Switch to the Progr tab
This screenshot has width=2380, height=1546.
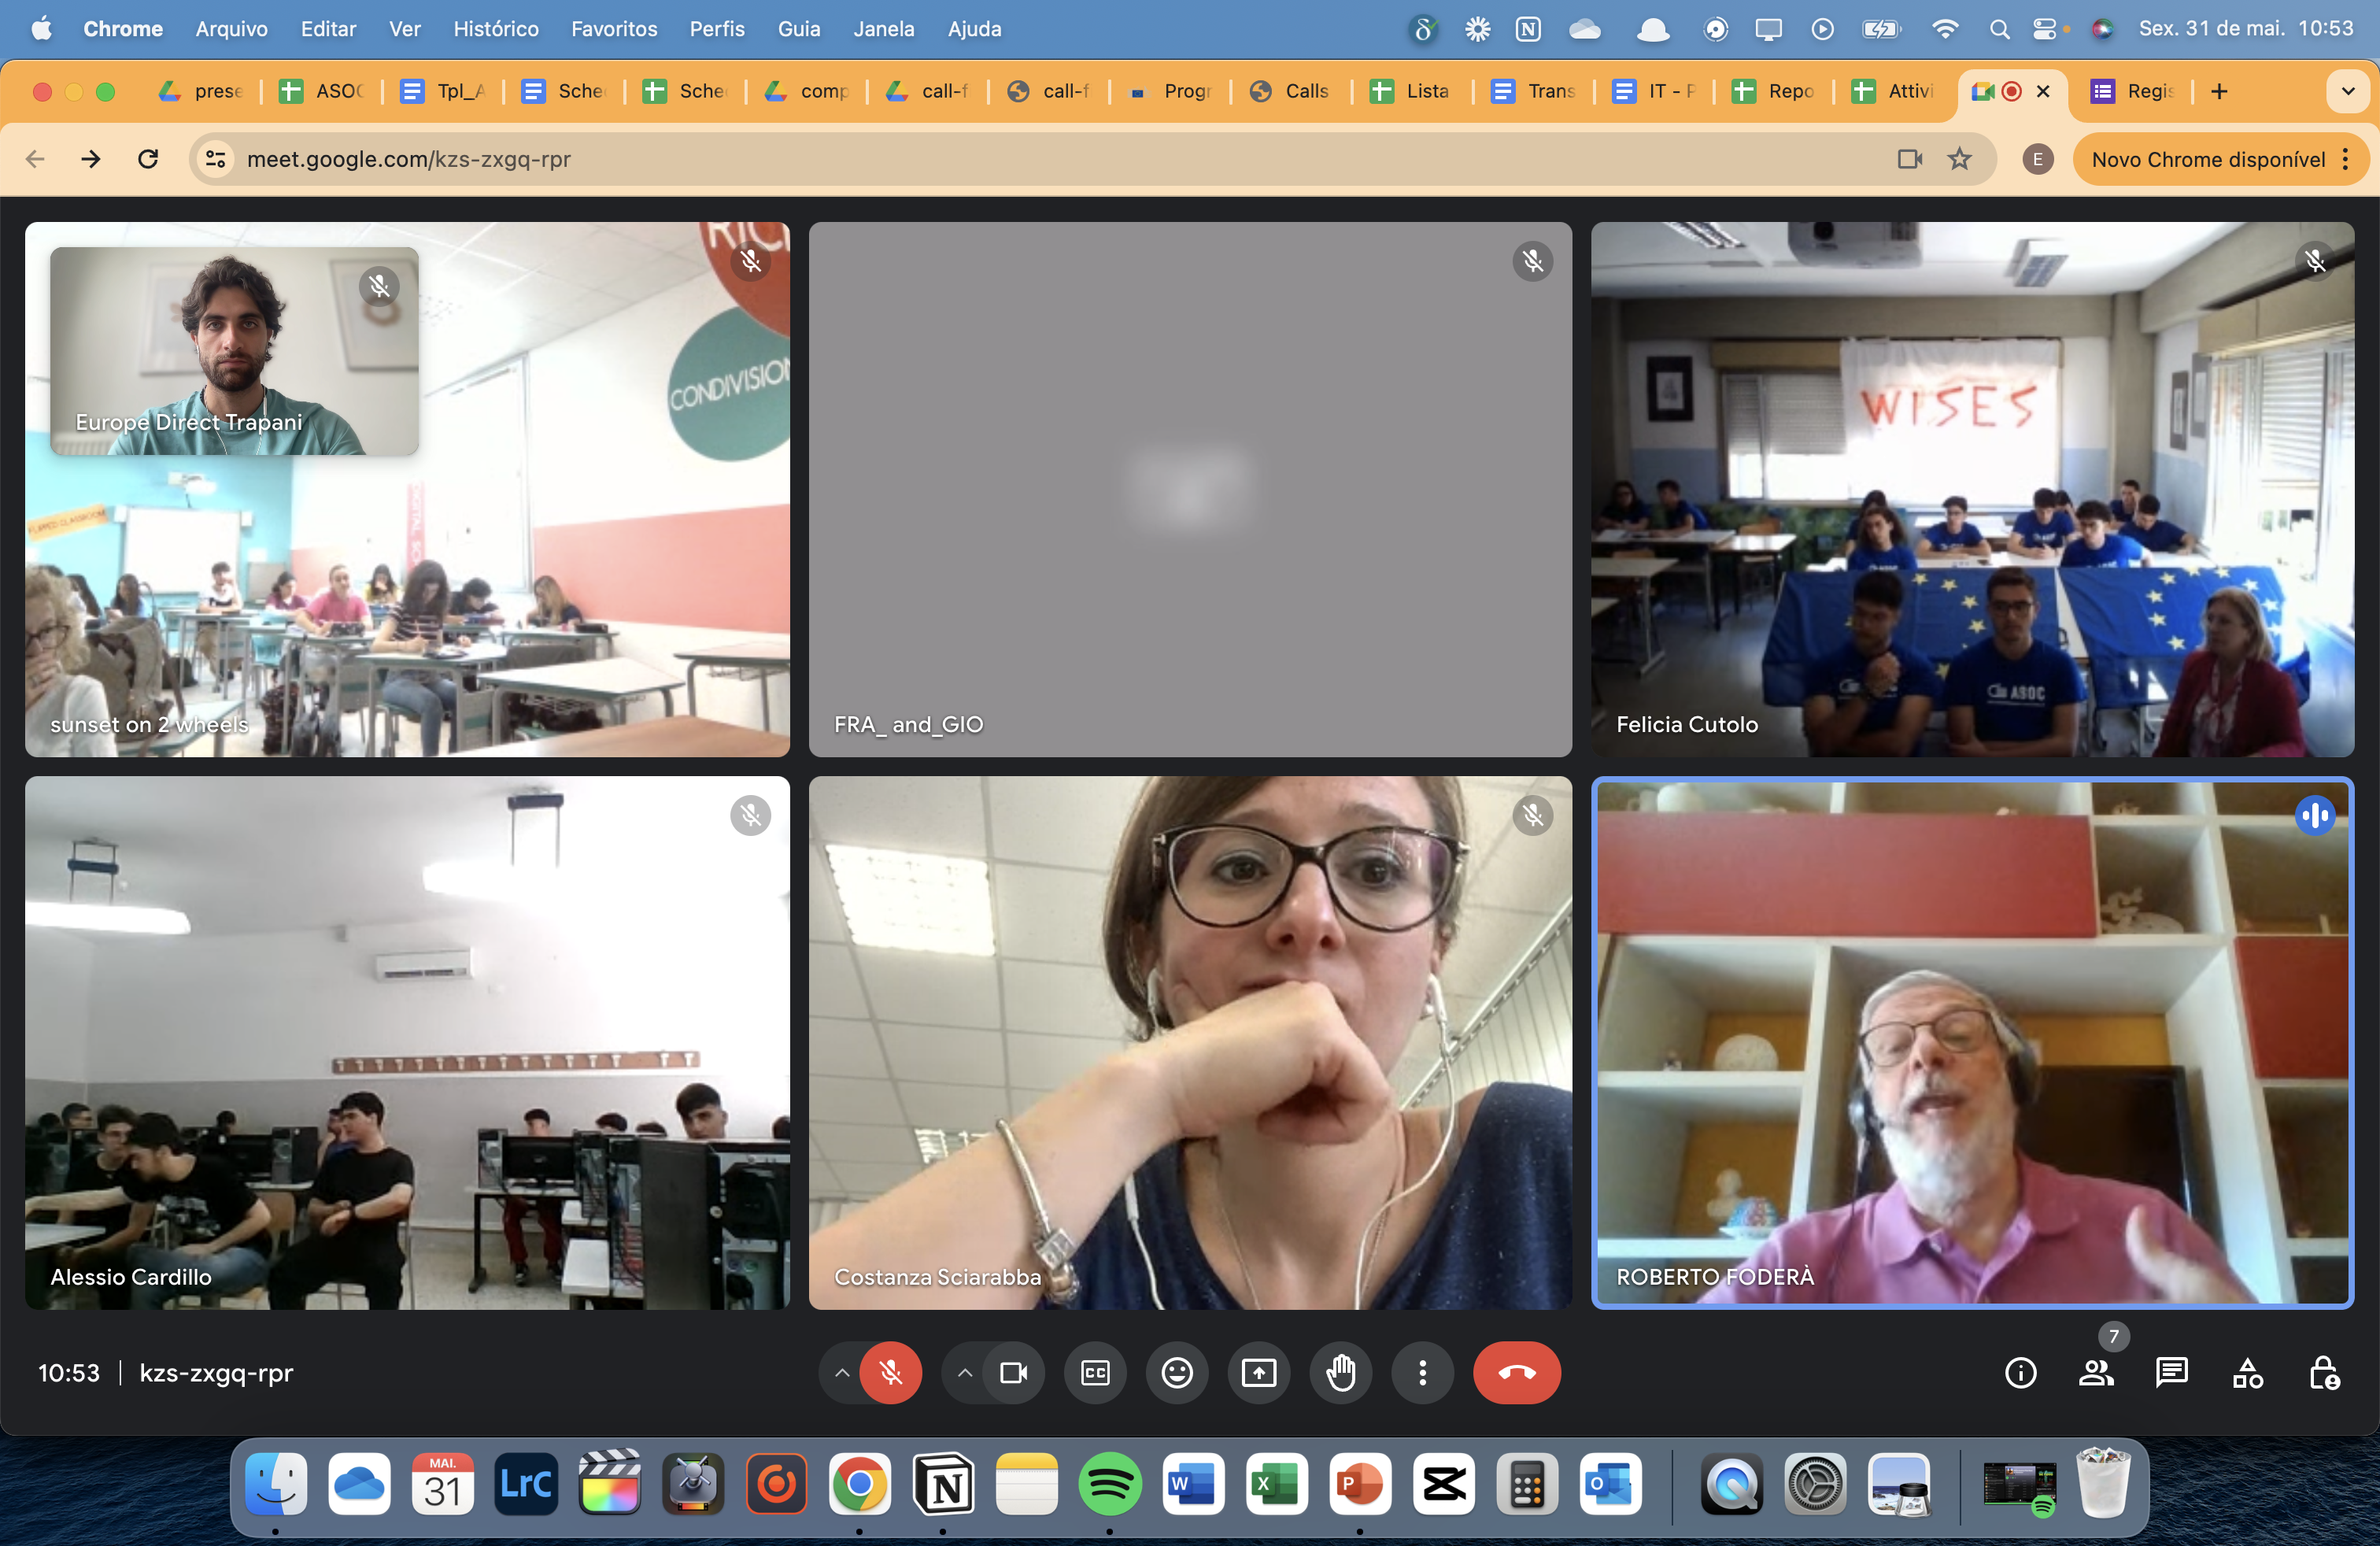click(x=1170, y=91)
